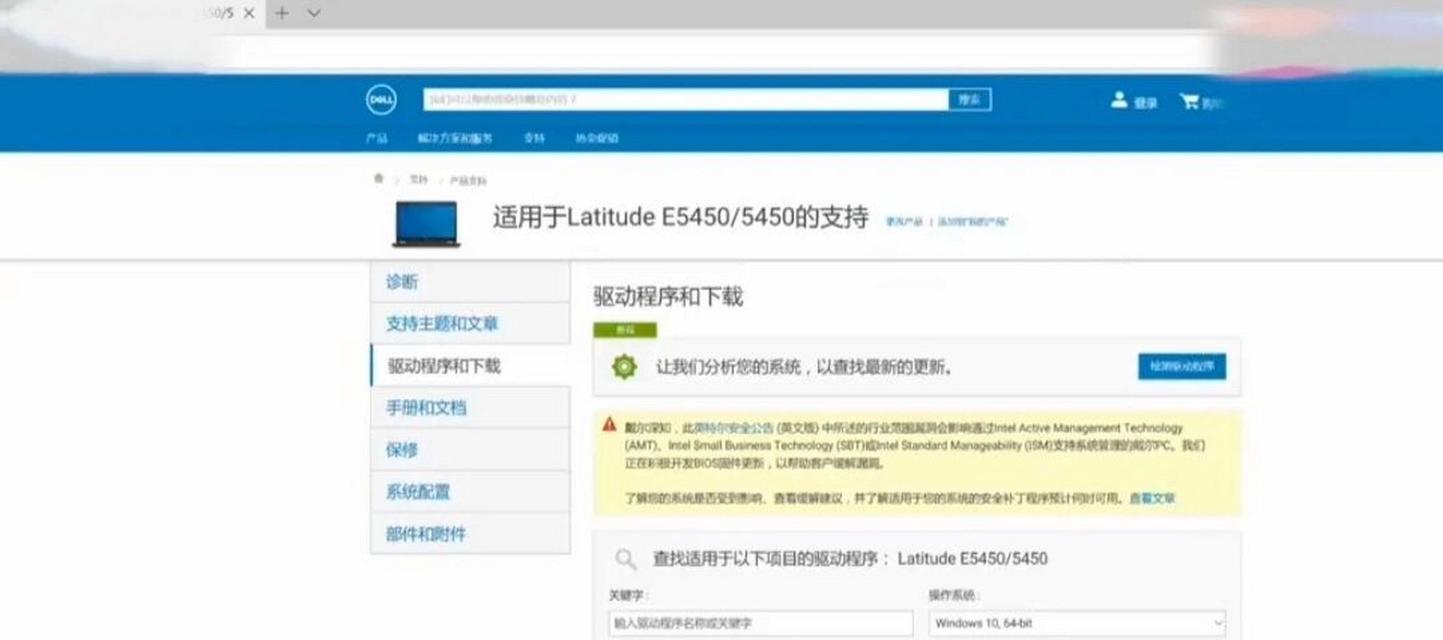Select 支持主题和文章 in the sidebar
This screenshot has width=1443, height=640.
click(x=470, y=324)
